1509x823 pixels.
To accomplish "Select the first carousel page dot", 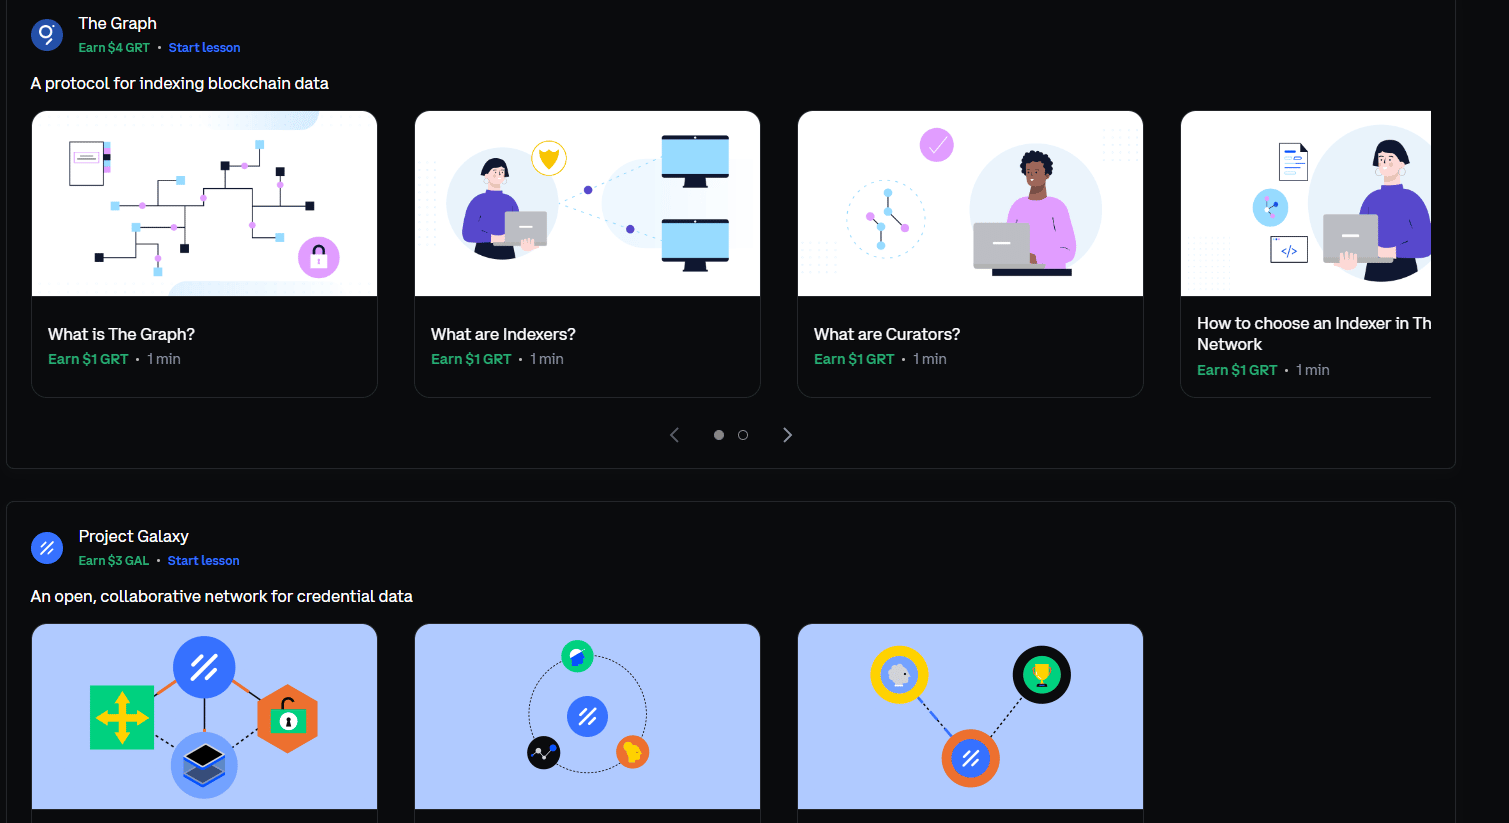I will click(718, 435).
